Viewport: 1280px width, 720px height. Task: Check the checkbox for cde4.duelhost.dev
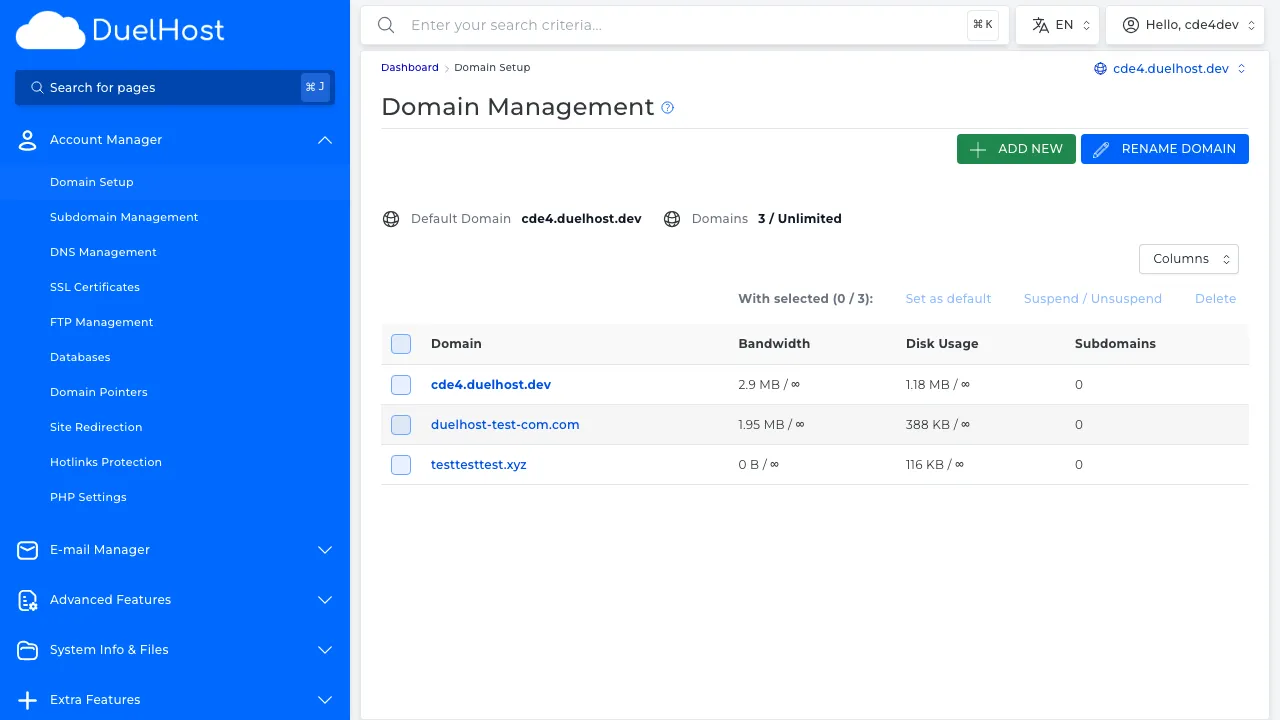pyautogui.click(x=400, y=384)
